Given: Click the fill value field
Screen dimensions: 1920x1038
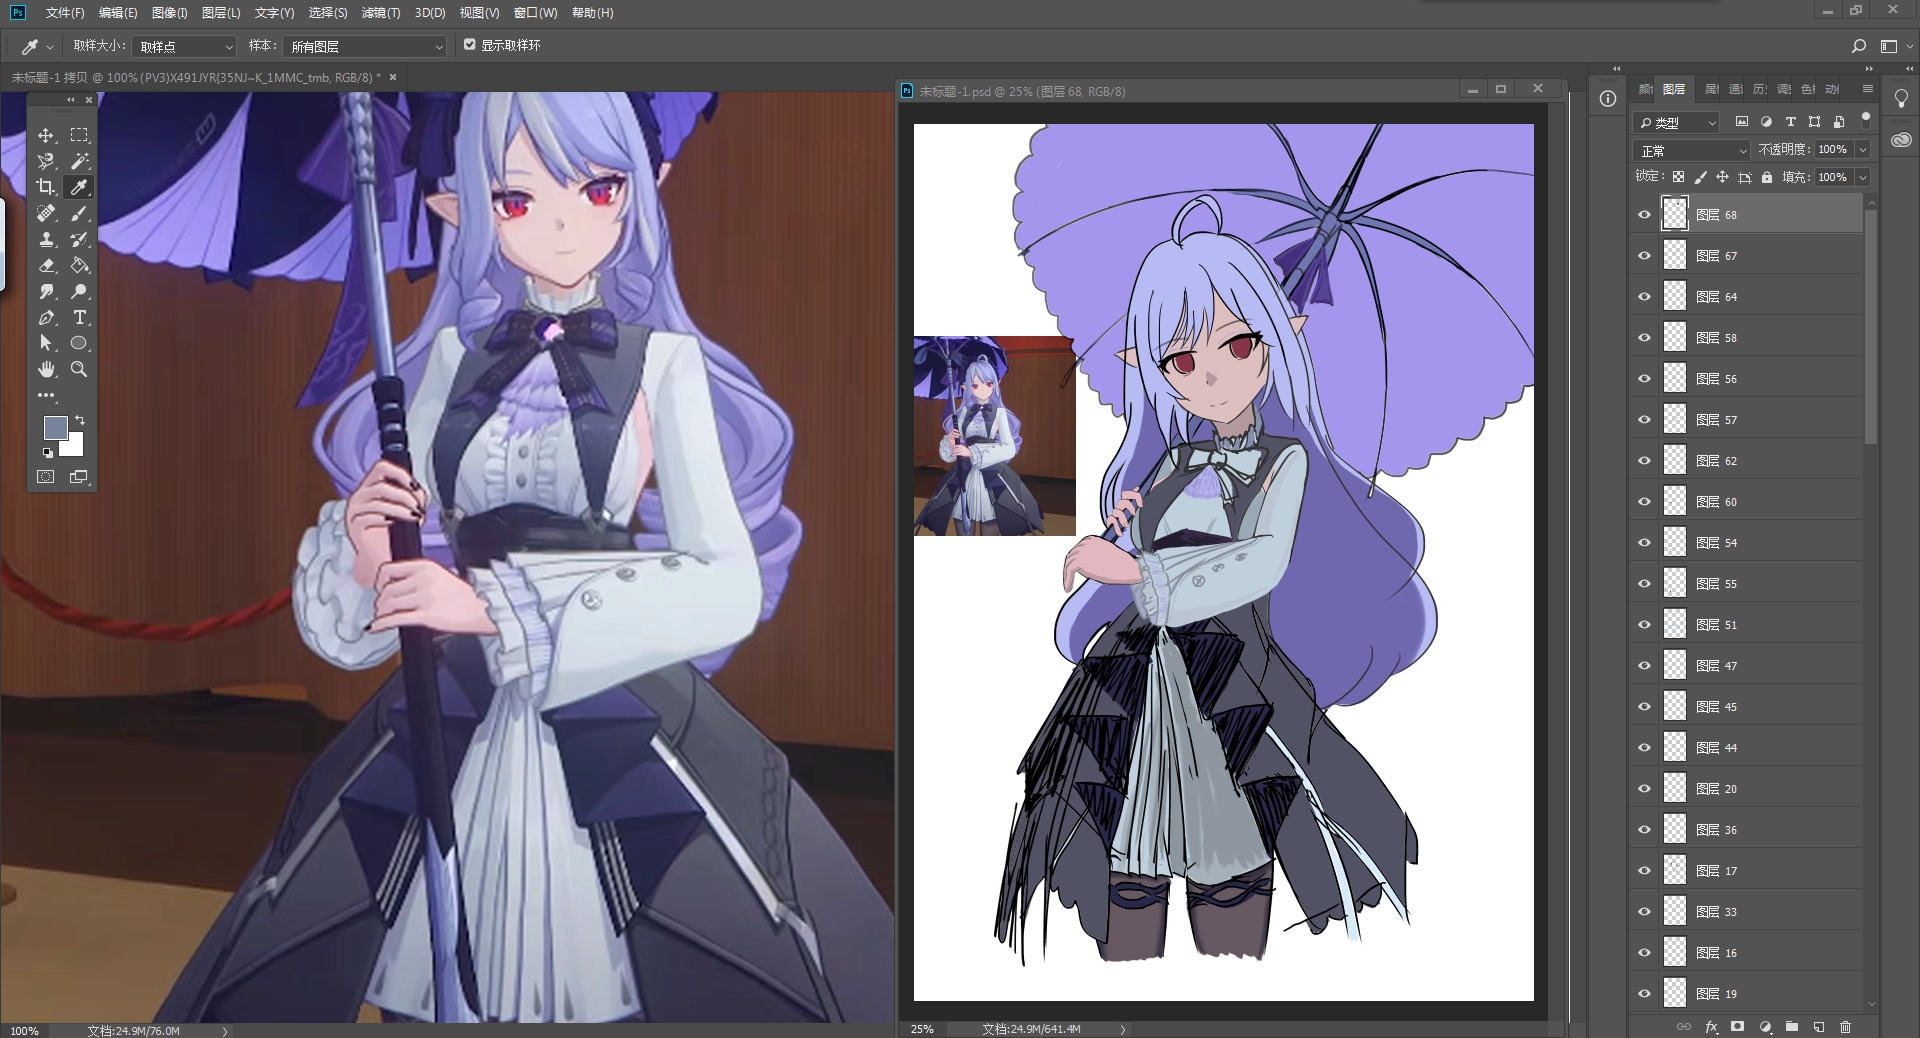Looking at the screenshot, I should (x=1834, y=177).
